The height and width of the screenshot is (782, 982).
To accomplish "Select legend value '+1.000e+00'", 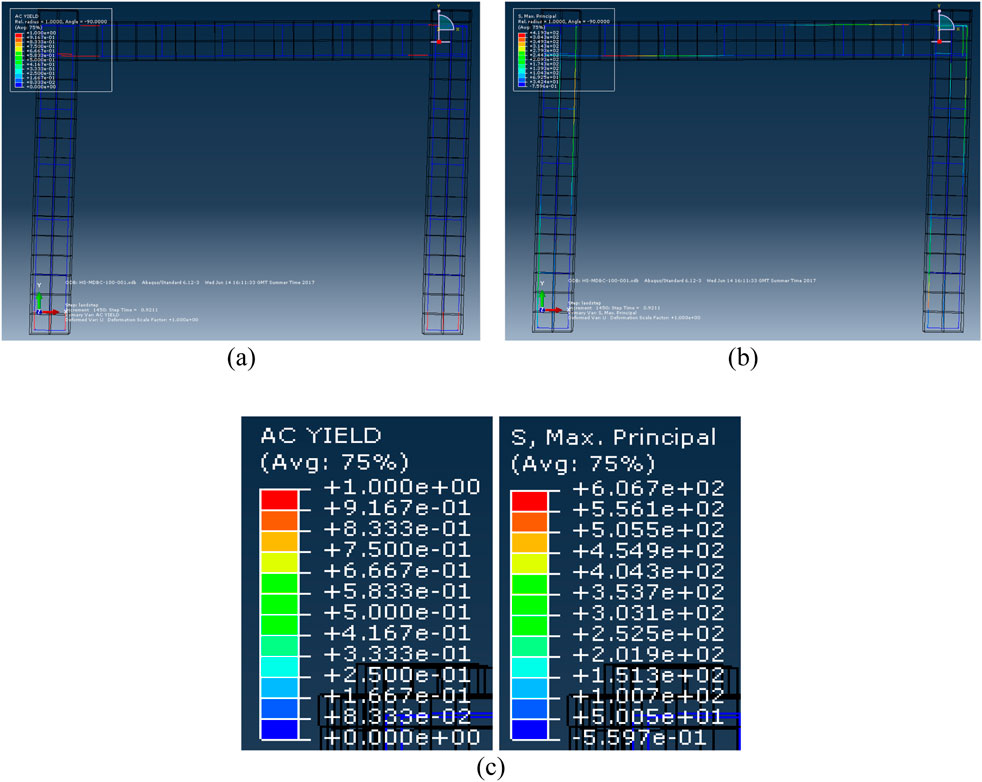I will click(x=401, y=487).
